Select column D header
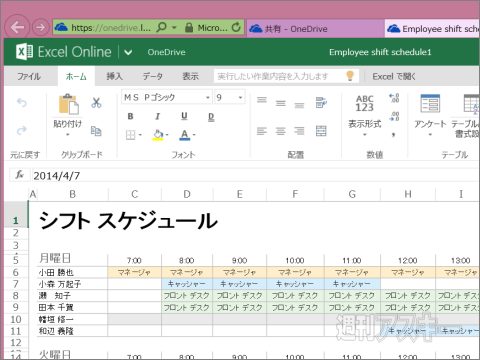The width and height of the screenshot is (480, 360). coord(187,194)
